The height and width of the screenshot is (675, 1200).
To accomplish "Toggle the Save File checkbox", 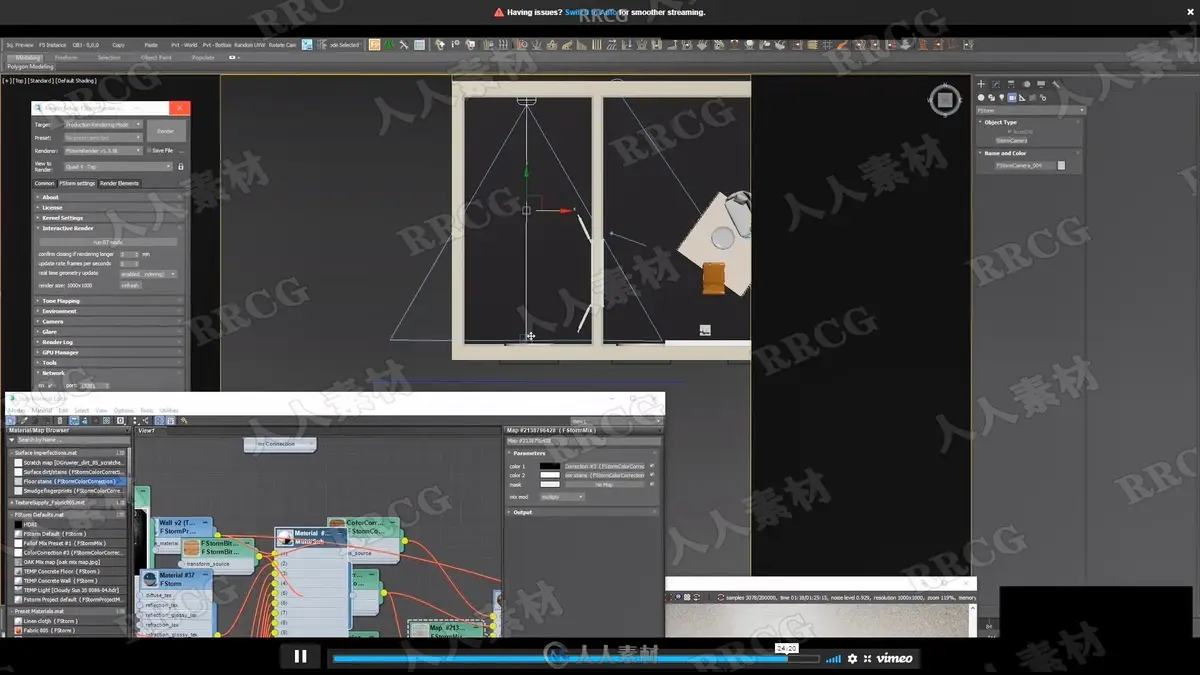I will (x=150, y=150).
